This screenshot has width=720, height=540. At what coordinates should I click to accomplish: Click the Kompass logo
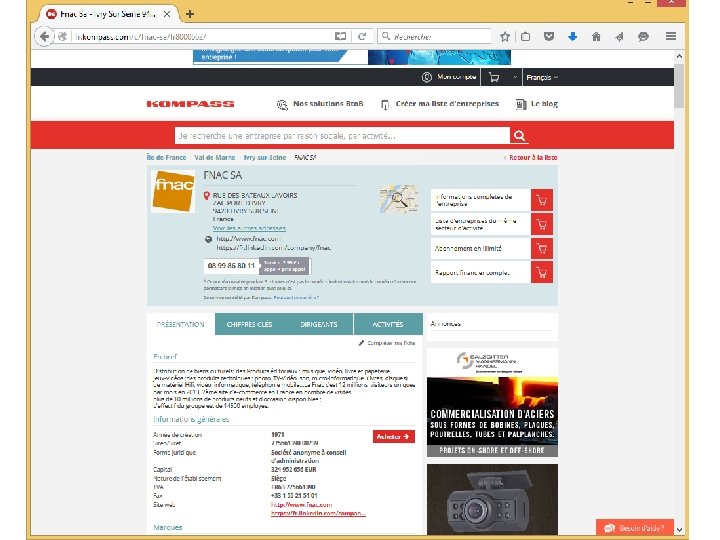click(x=190, y=104)
